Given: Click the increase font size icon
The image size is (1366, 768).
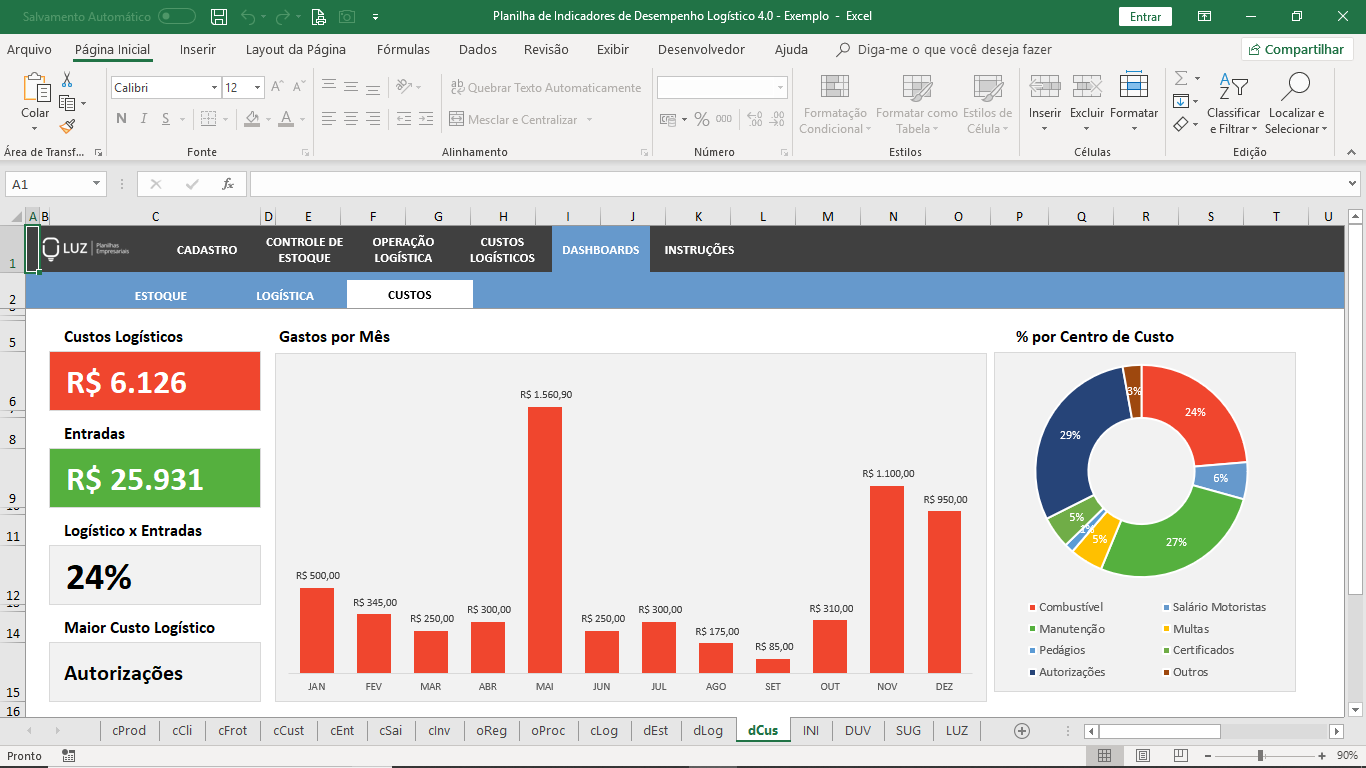Looking at the screenshot, I should coord(279,88).
